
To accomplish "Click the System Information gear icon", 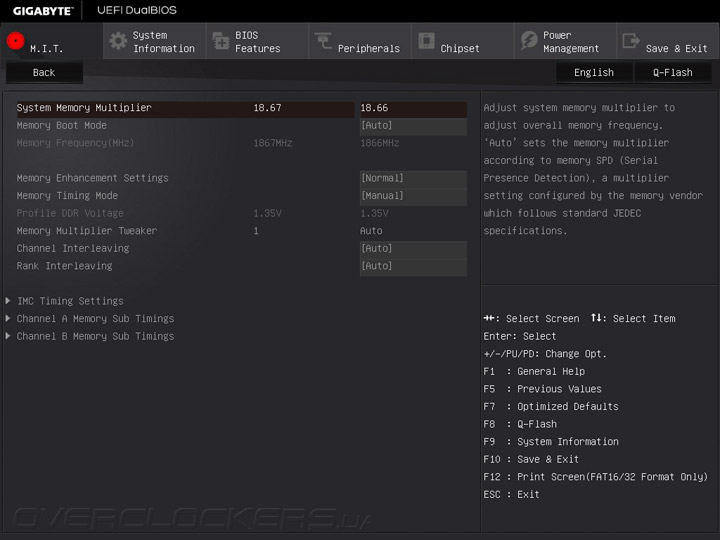I will tap(118, 41).
